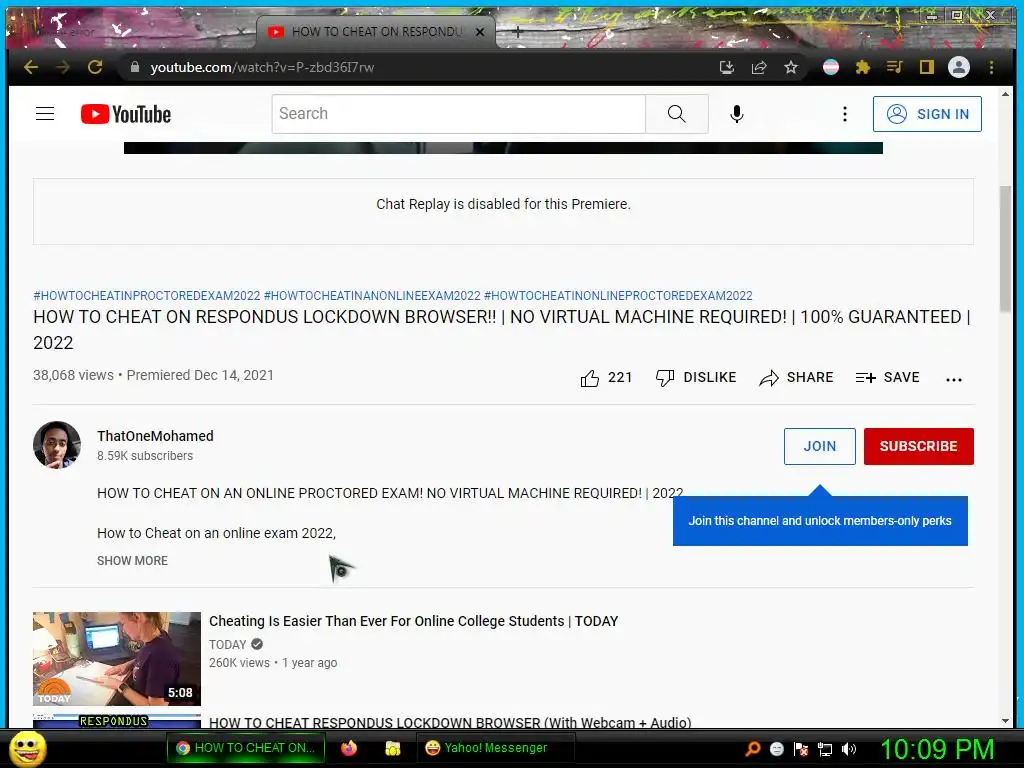Image resolution: width=1024 pixels, height=768 pixels.
Task: Open 'Cheating Is Easier Than Ever' video title
Action: click(413, 620)
